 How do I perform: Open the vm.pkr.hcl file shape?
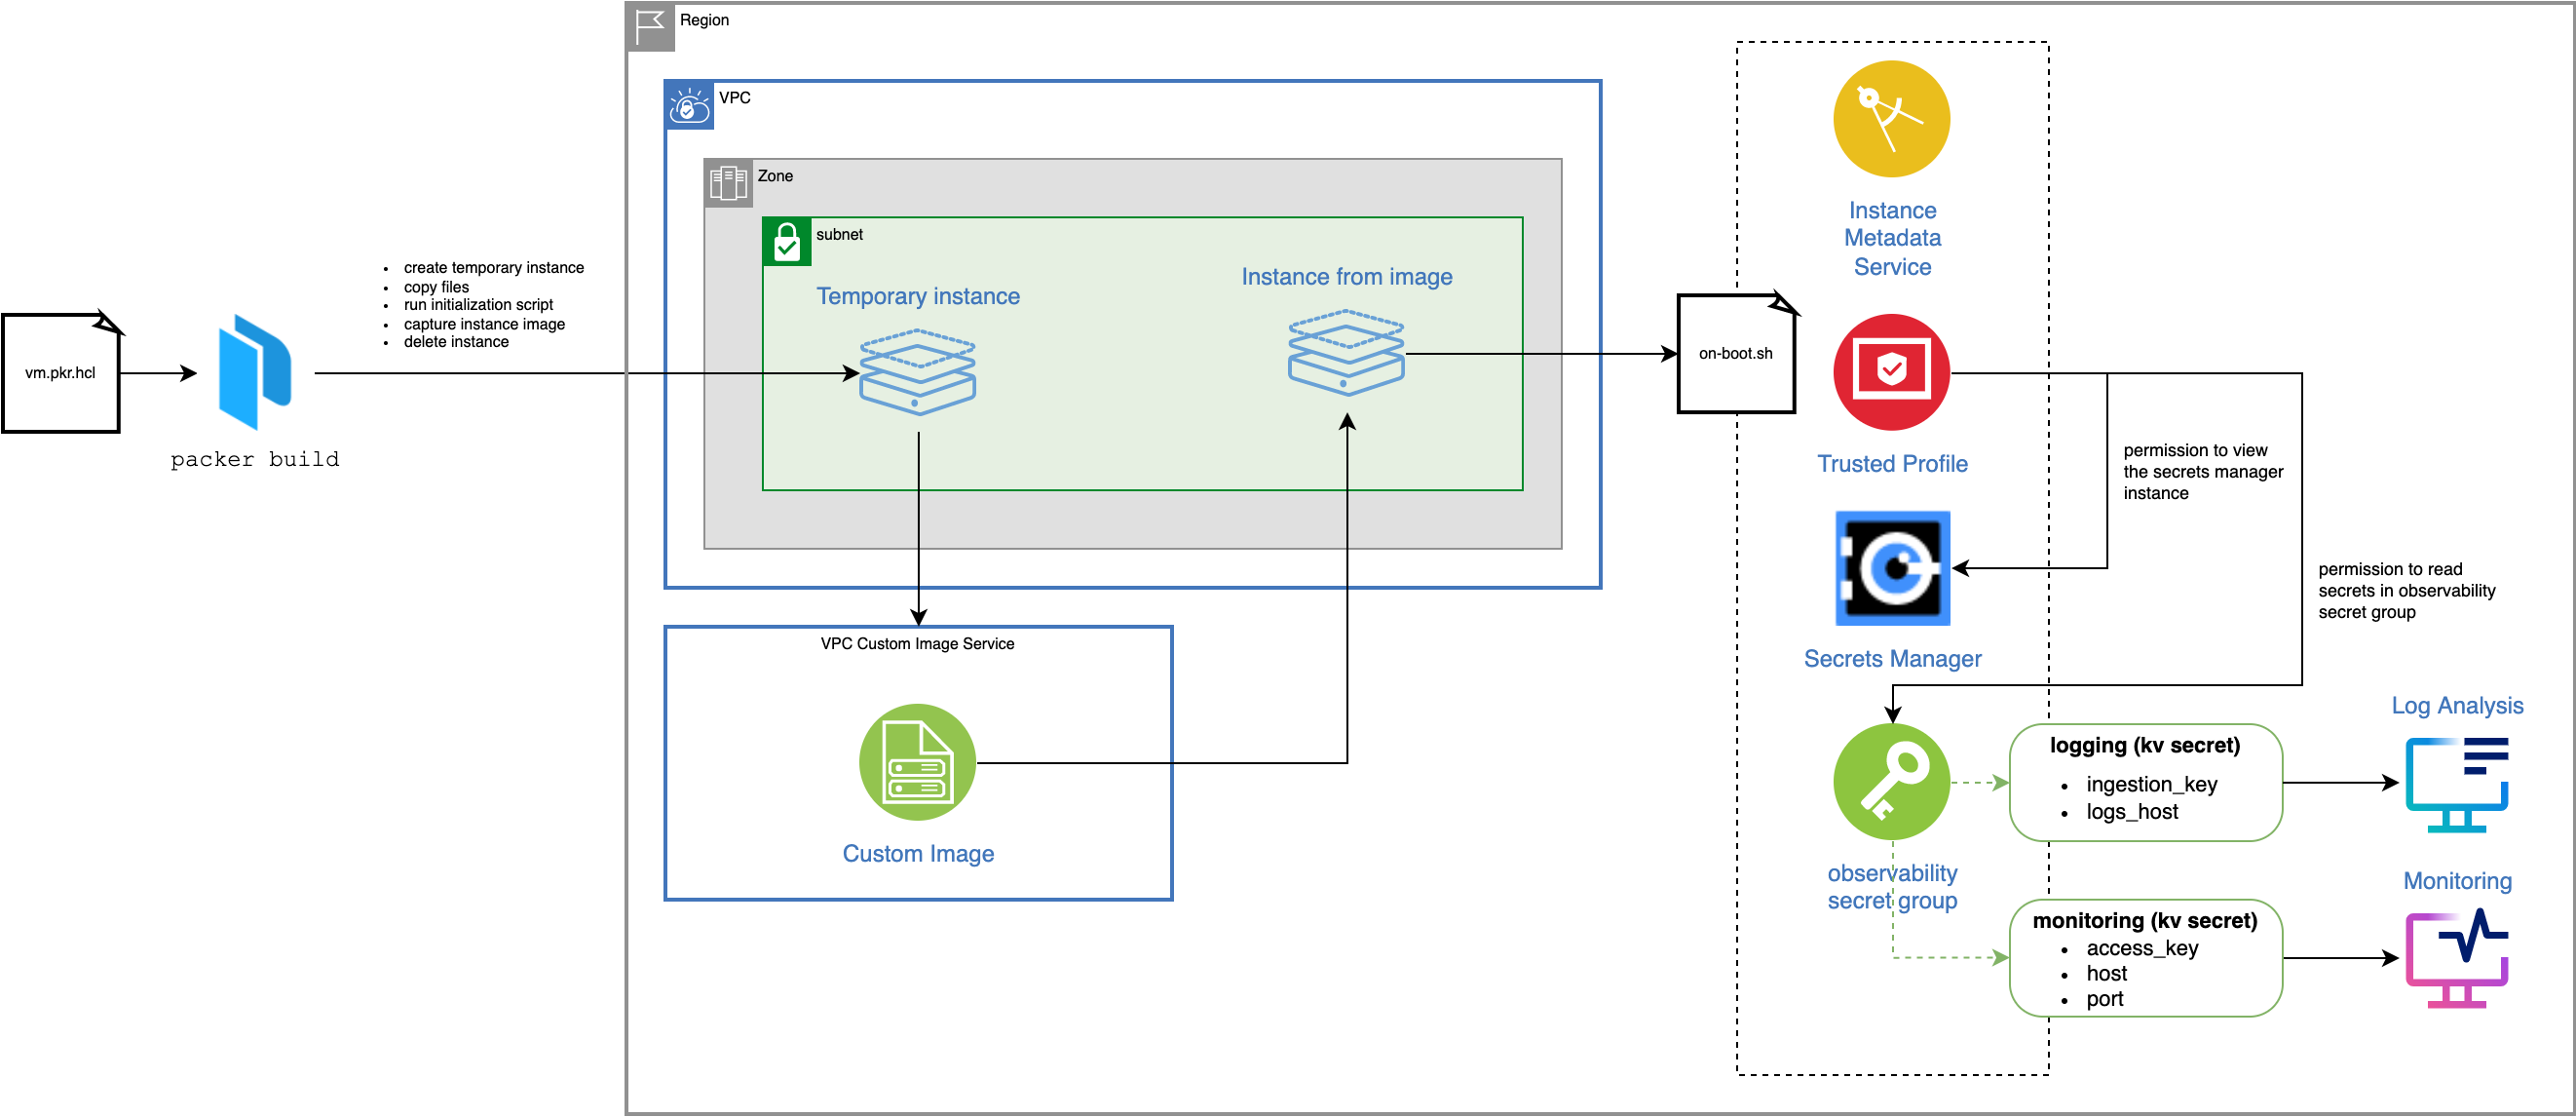point(60,372)
